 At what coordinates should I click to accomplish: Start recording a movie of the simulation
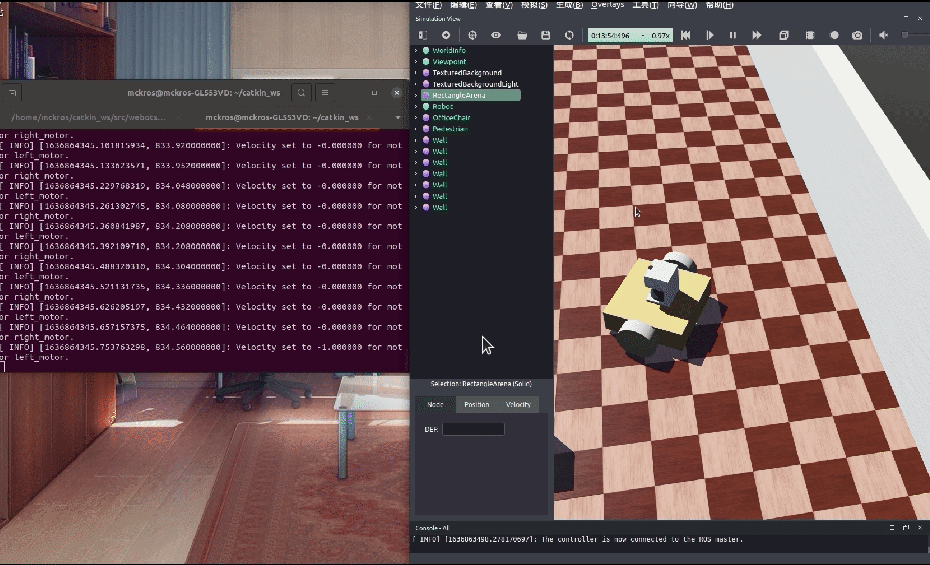pos(810,36)
